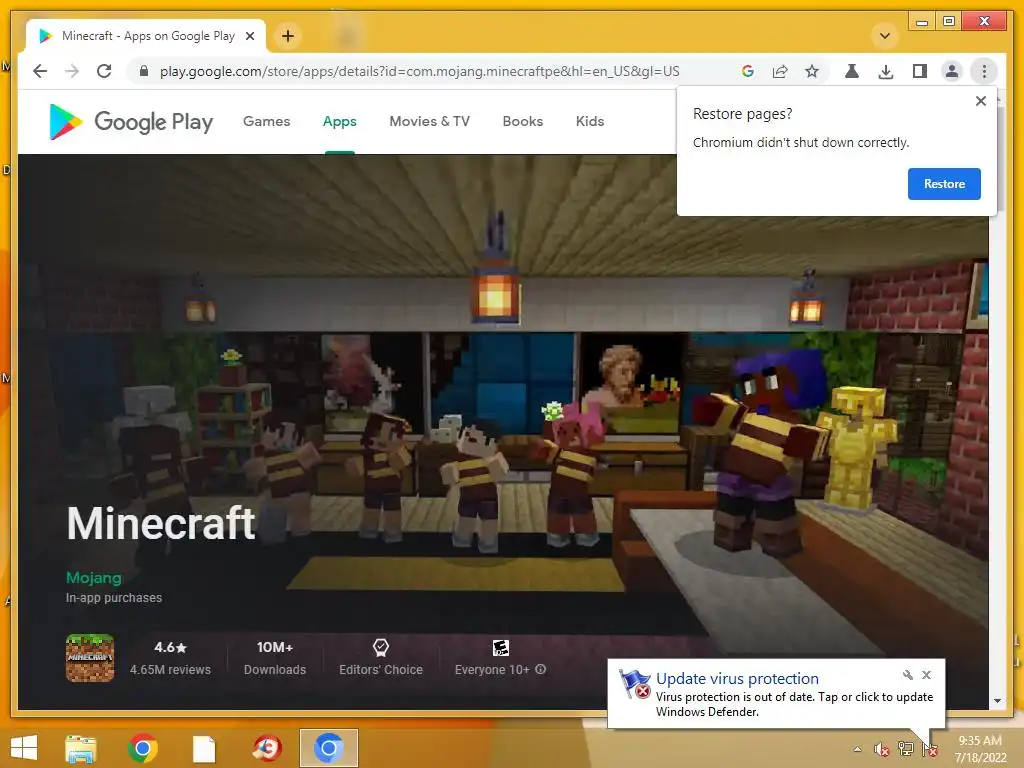Open the Chromium three-dot menu
1024x768 pixels.
984,71
